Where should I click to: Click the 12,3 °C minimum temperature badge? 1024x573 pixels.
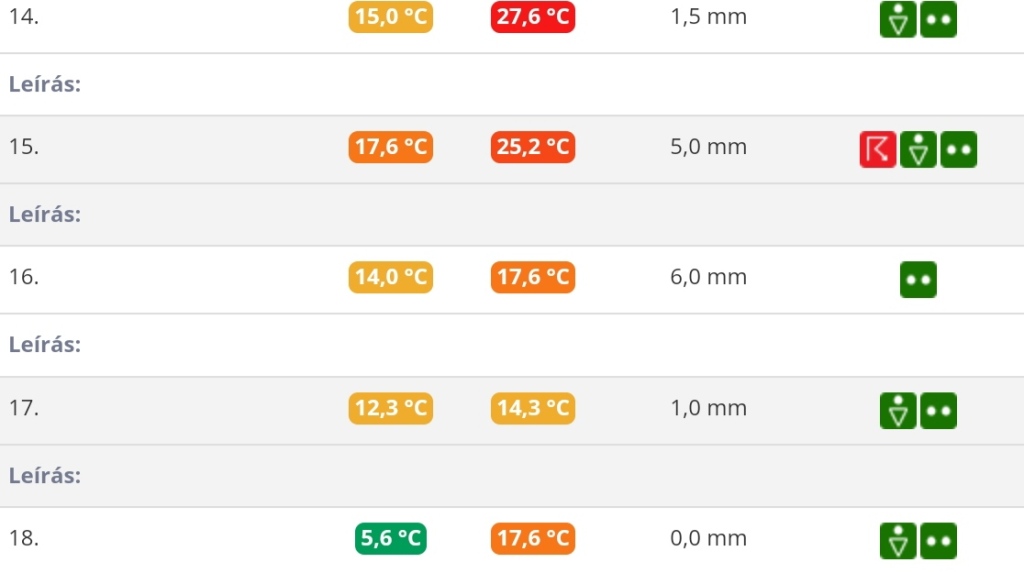coord(390,408)
